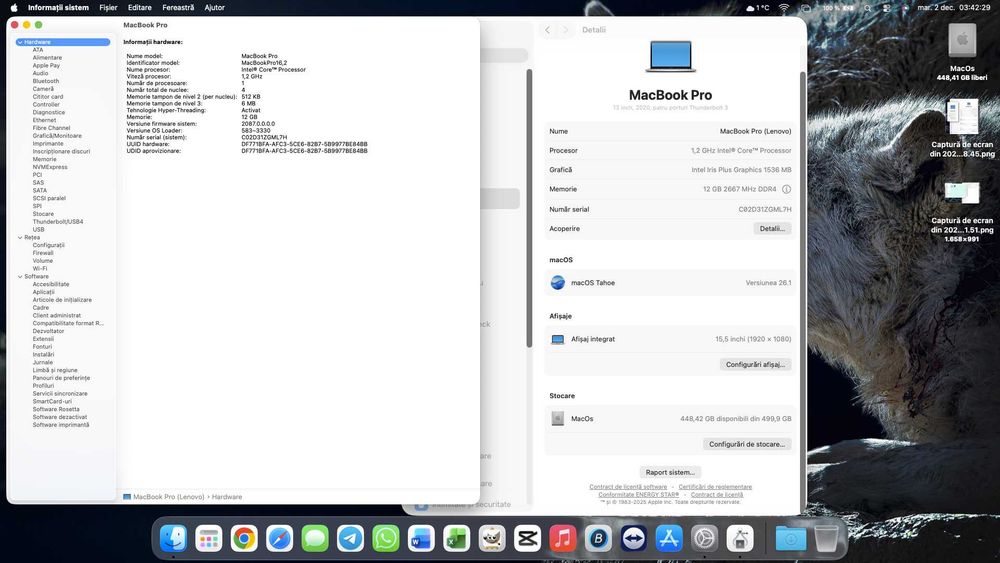Select Wi-Fi under Rețea
Viewport: 1000px width, 563px height.
pyautogui.click(x=40, y=268)
